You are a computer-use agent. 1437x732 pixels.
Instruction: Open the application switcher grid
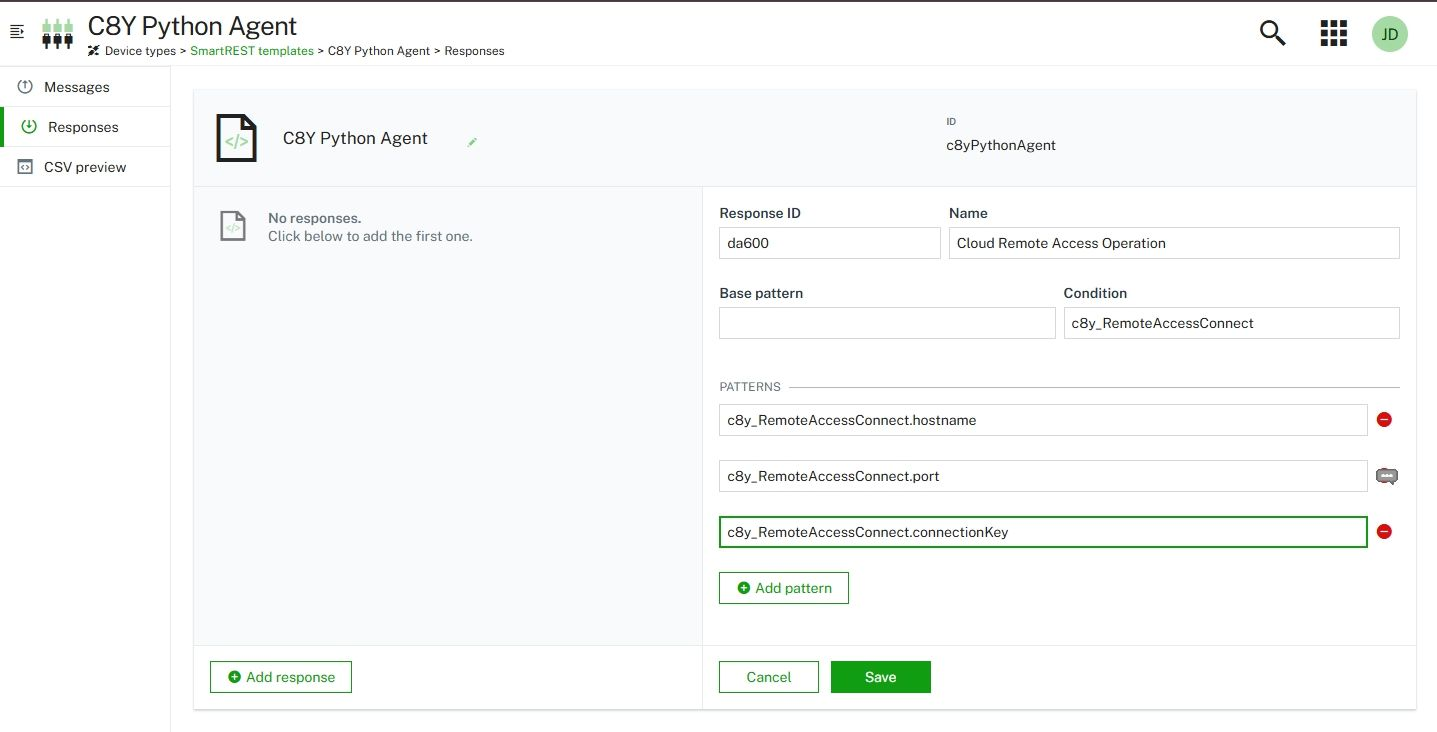point(1333,33)
